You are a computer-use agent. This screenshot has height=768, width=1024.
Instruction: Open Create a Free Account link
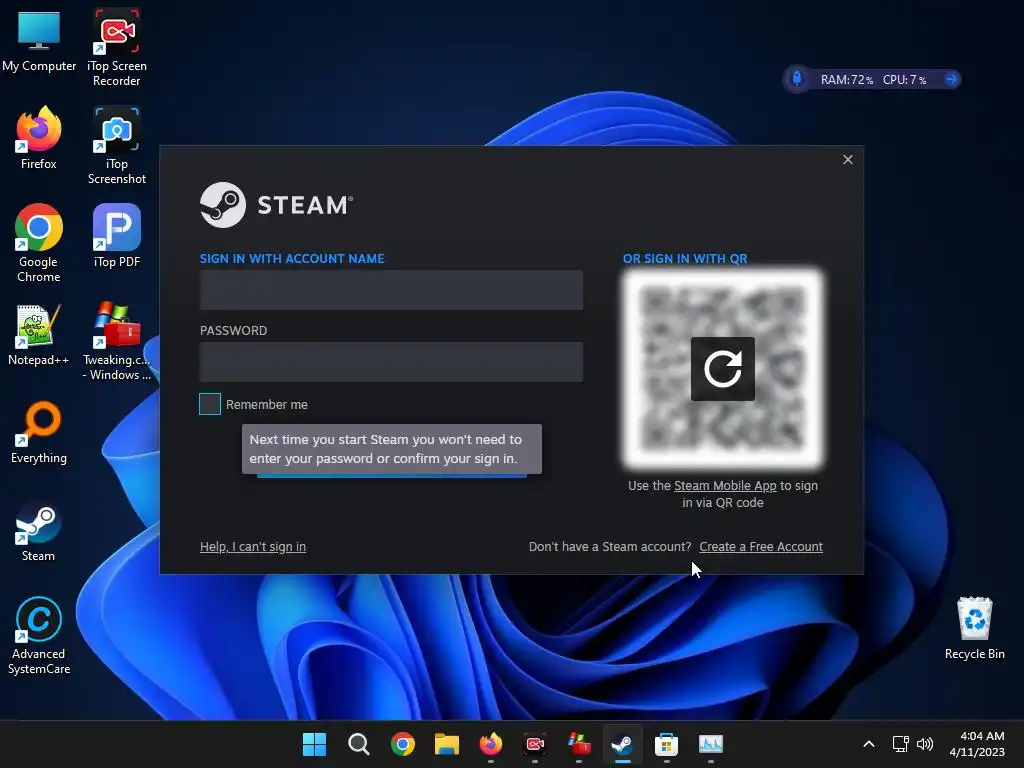click(761, 547)
